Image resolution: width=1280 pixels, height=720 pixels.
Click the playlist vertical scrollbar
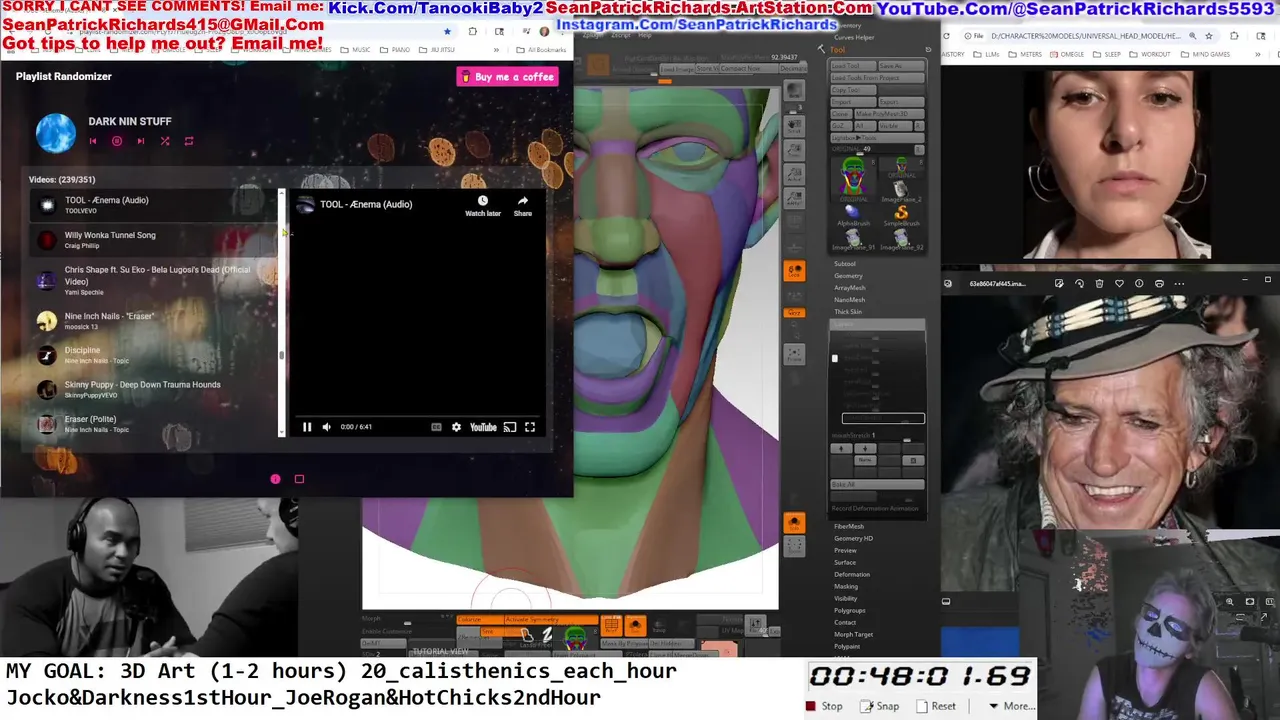pos(281,312)
